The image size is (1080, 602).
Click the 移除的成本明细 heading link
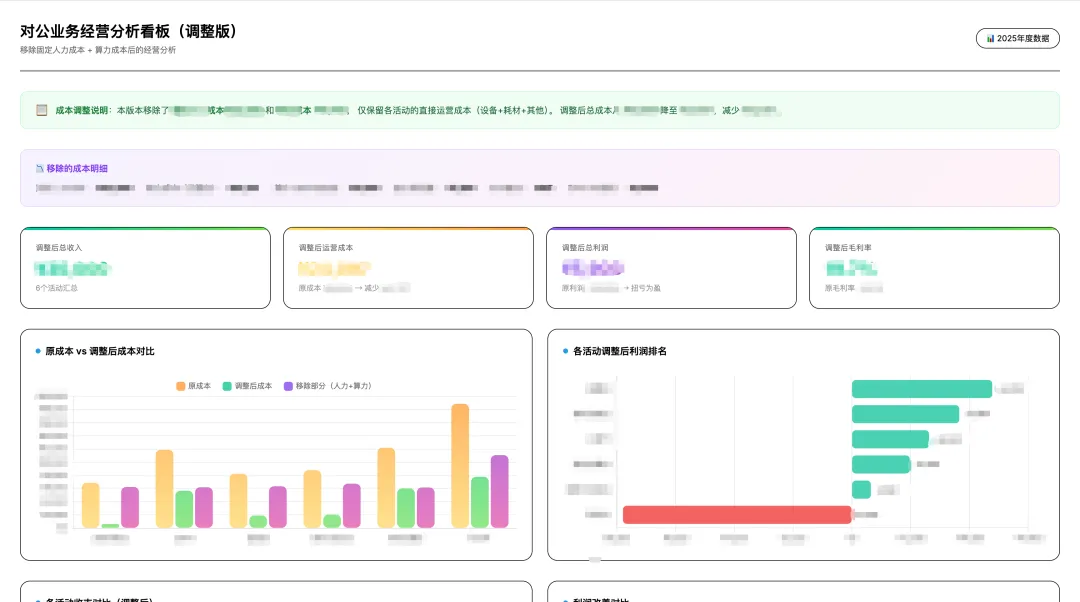tap(77, 168)
